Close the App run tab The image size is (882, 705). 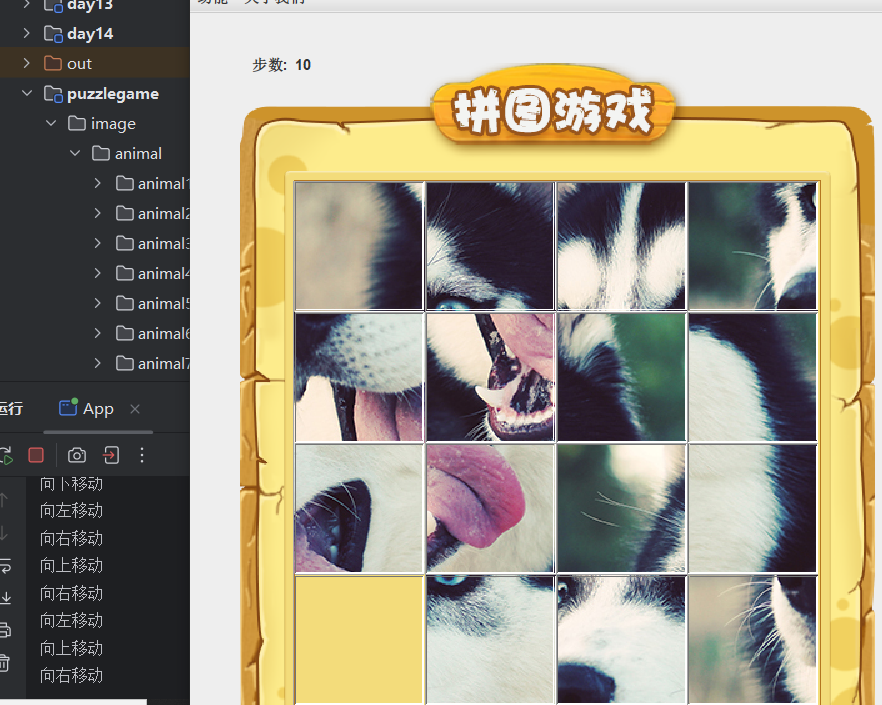(135, 409)
